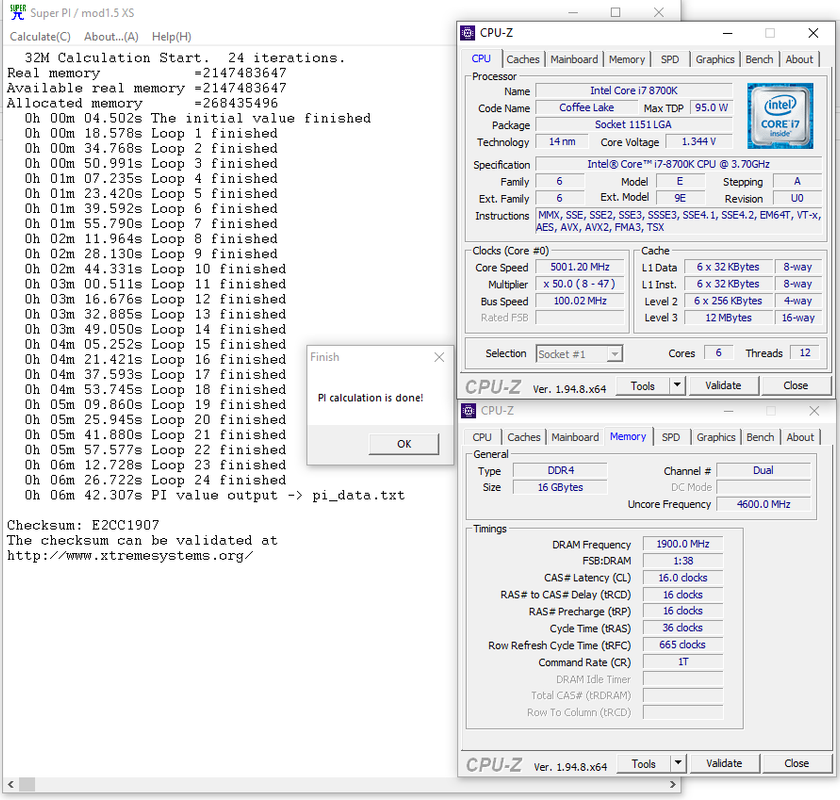The height and width of the screenshot is (800, 840).
Task: Click the Core Speed value 5001.20 MHz
Action: pyautogui.click(x=580, y=267)
